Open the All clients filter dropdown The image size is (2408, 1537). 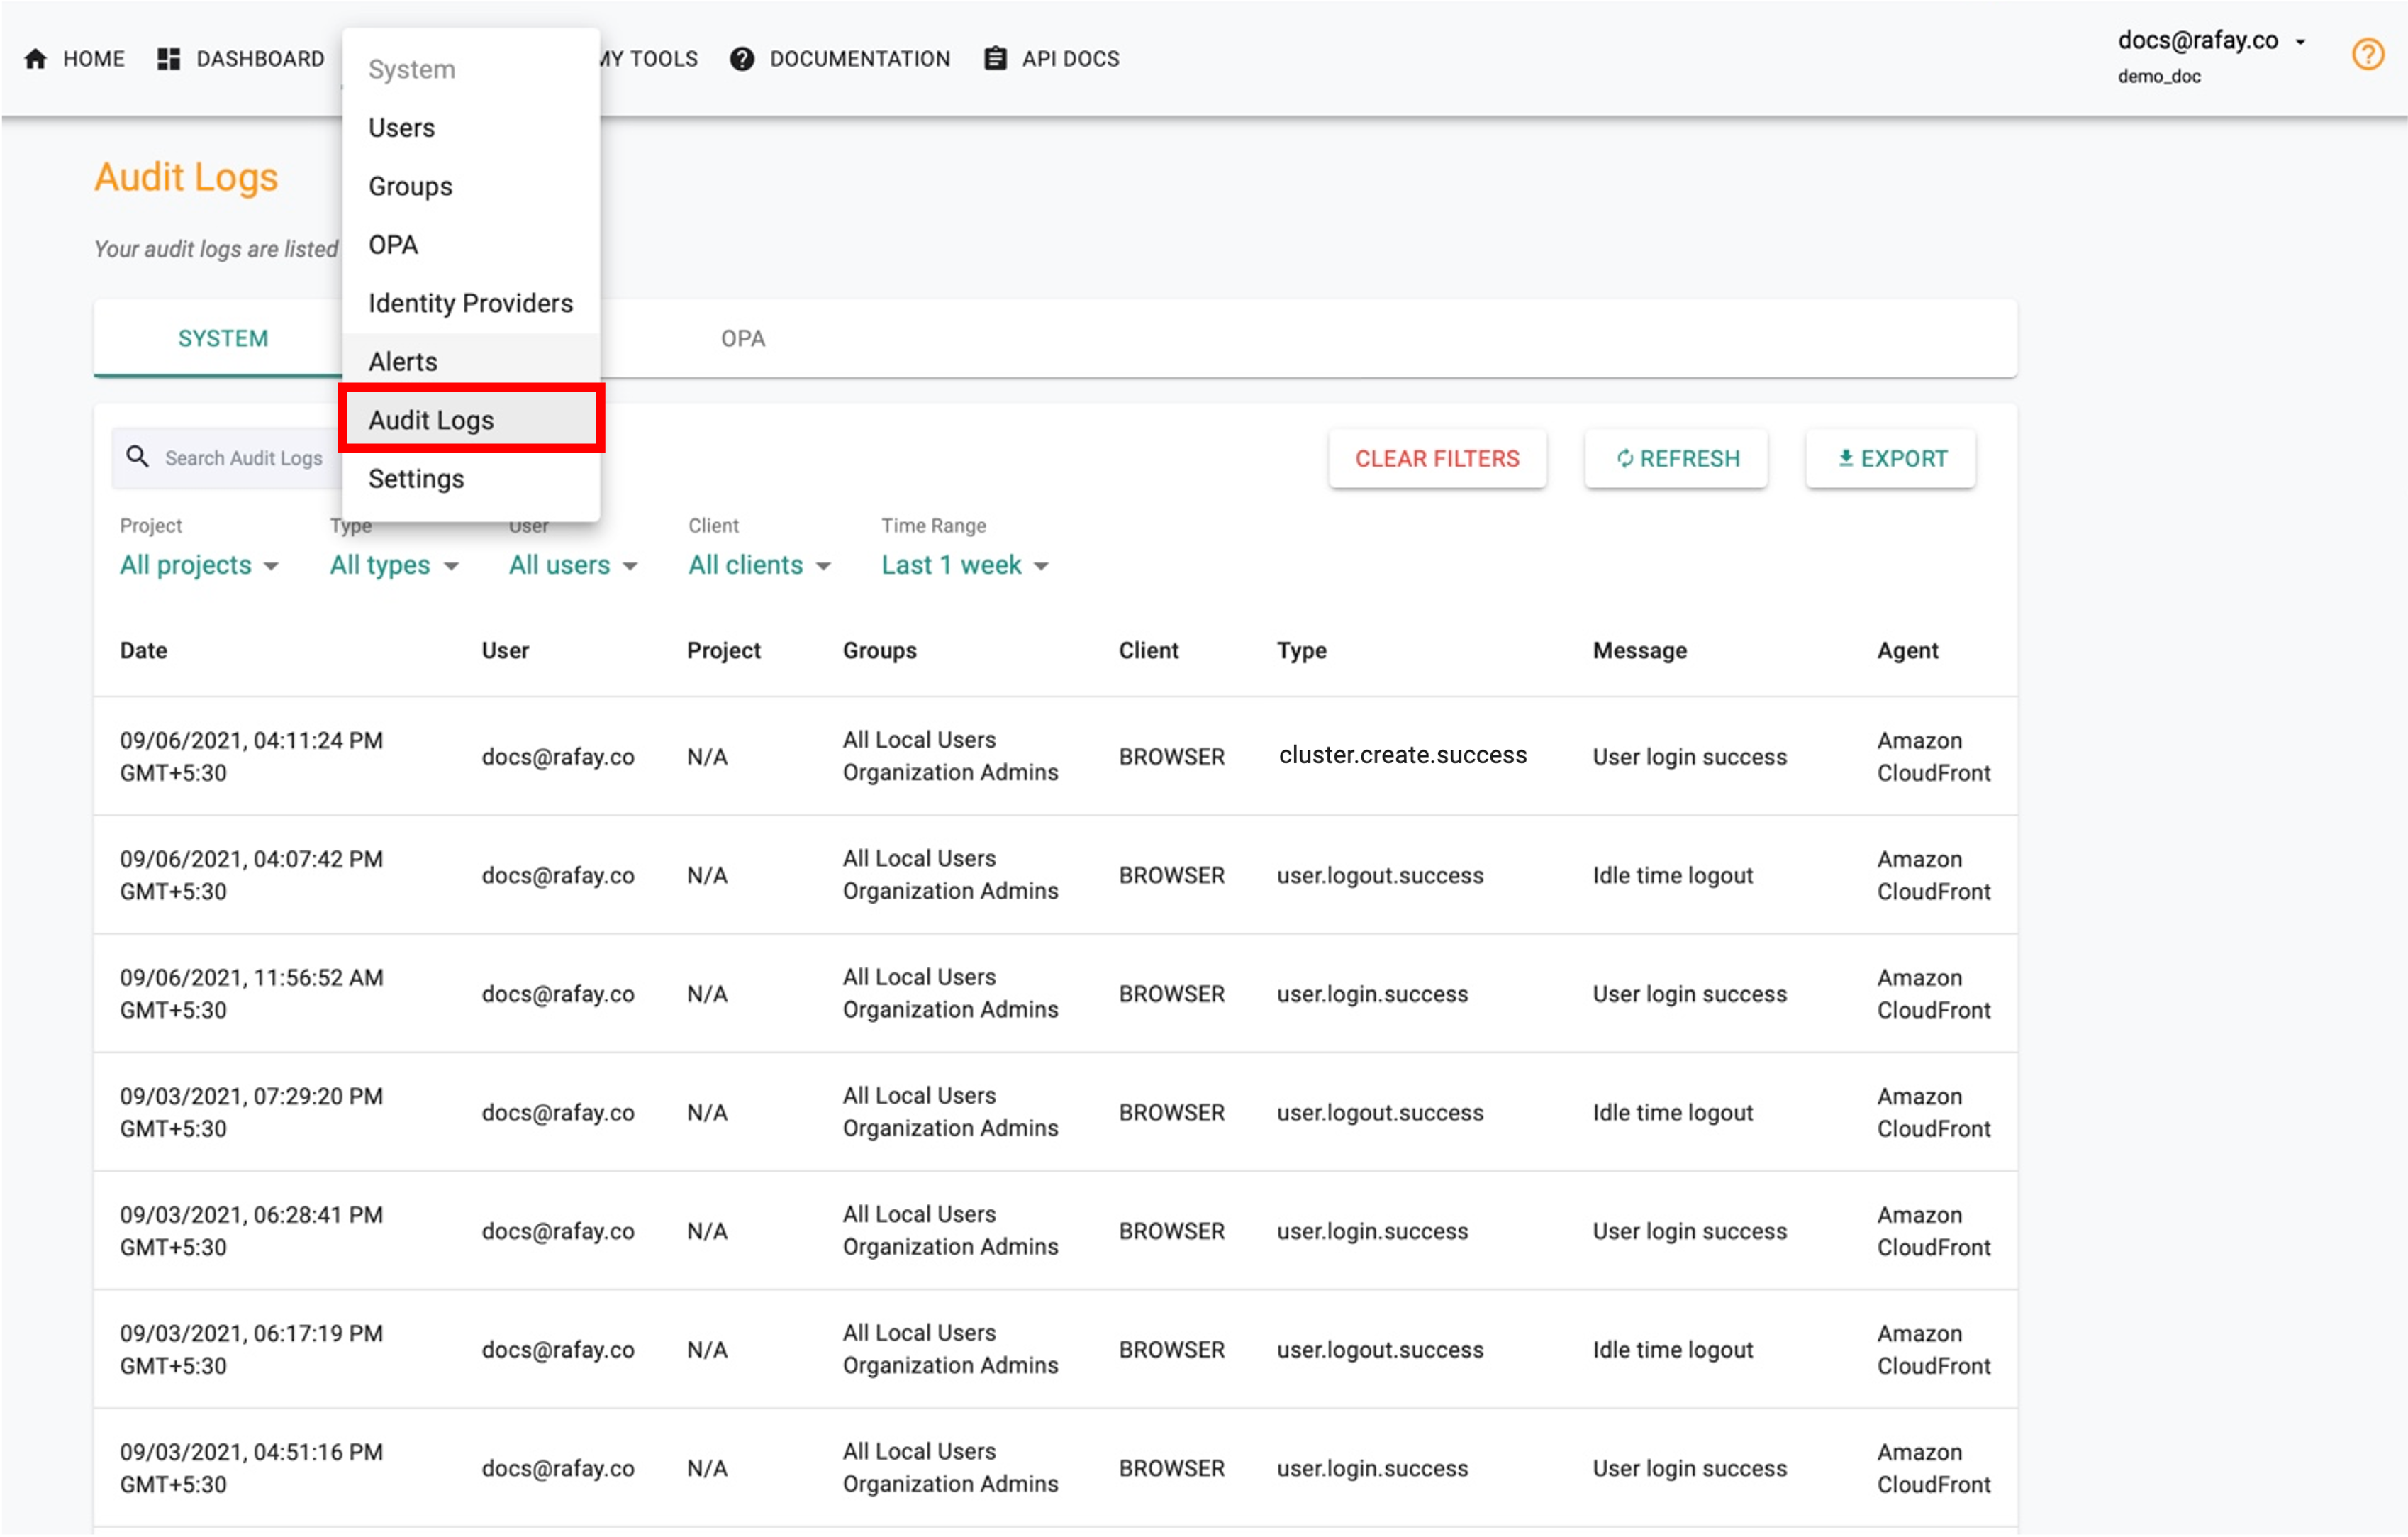(x=759, y=565)
